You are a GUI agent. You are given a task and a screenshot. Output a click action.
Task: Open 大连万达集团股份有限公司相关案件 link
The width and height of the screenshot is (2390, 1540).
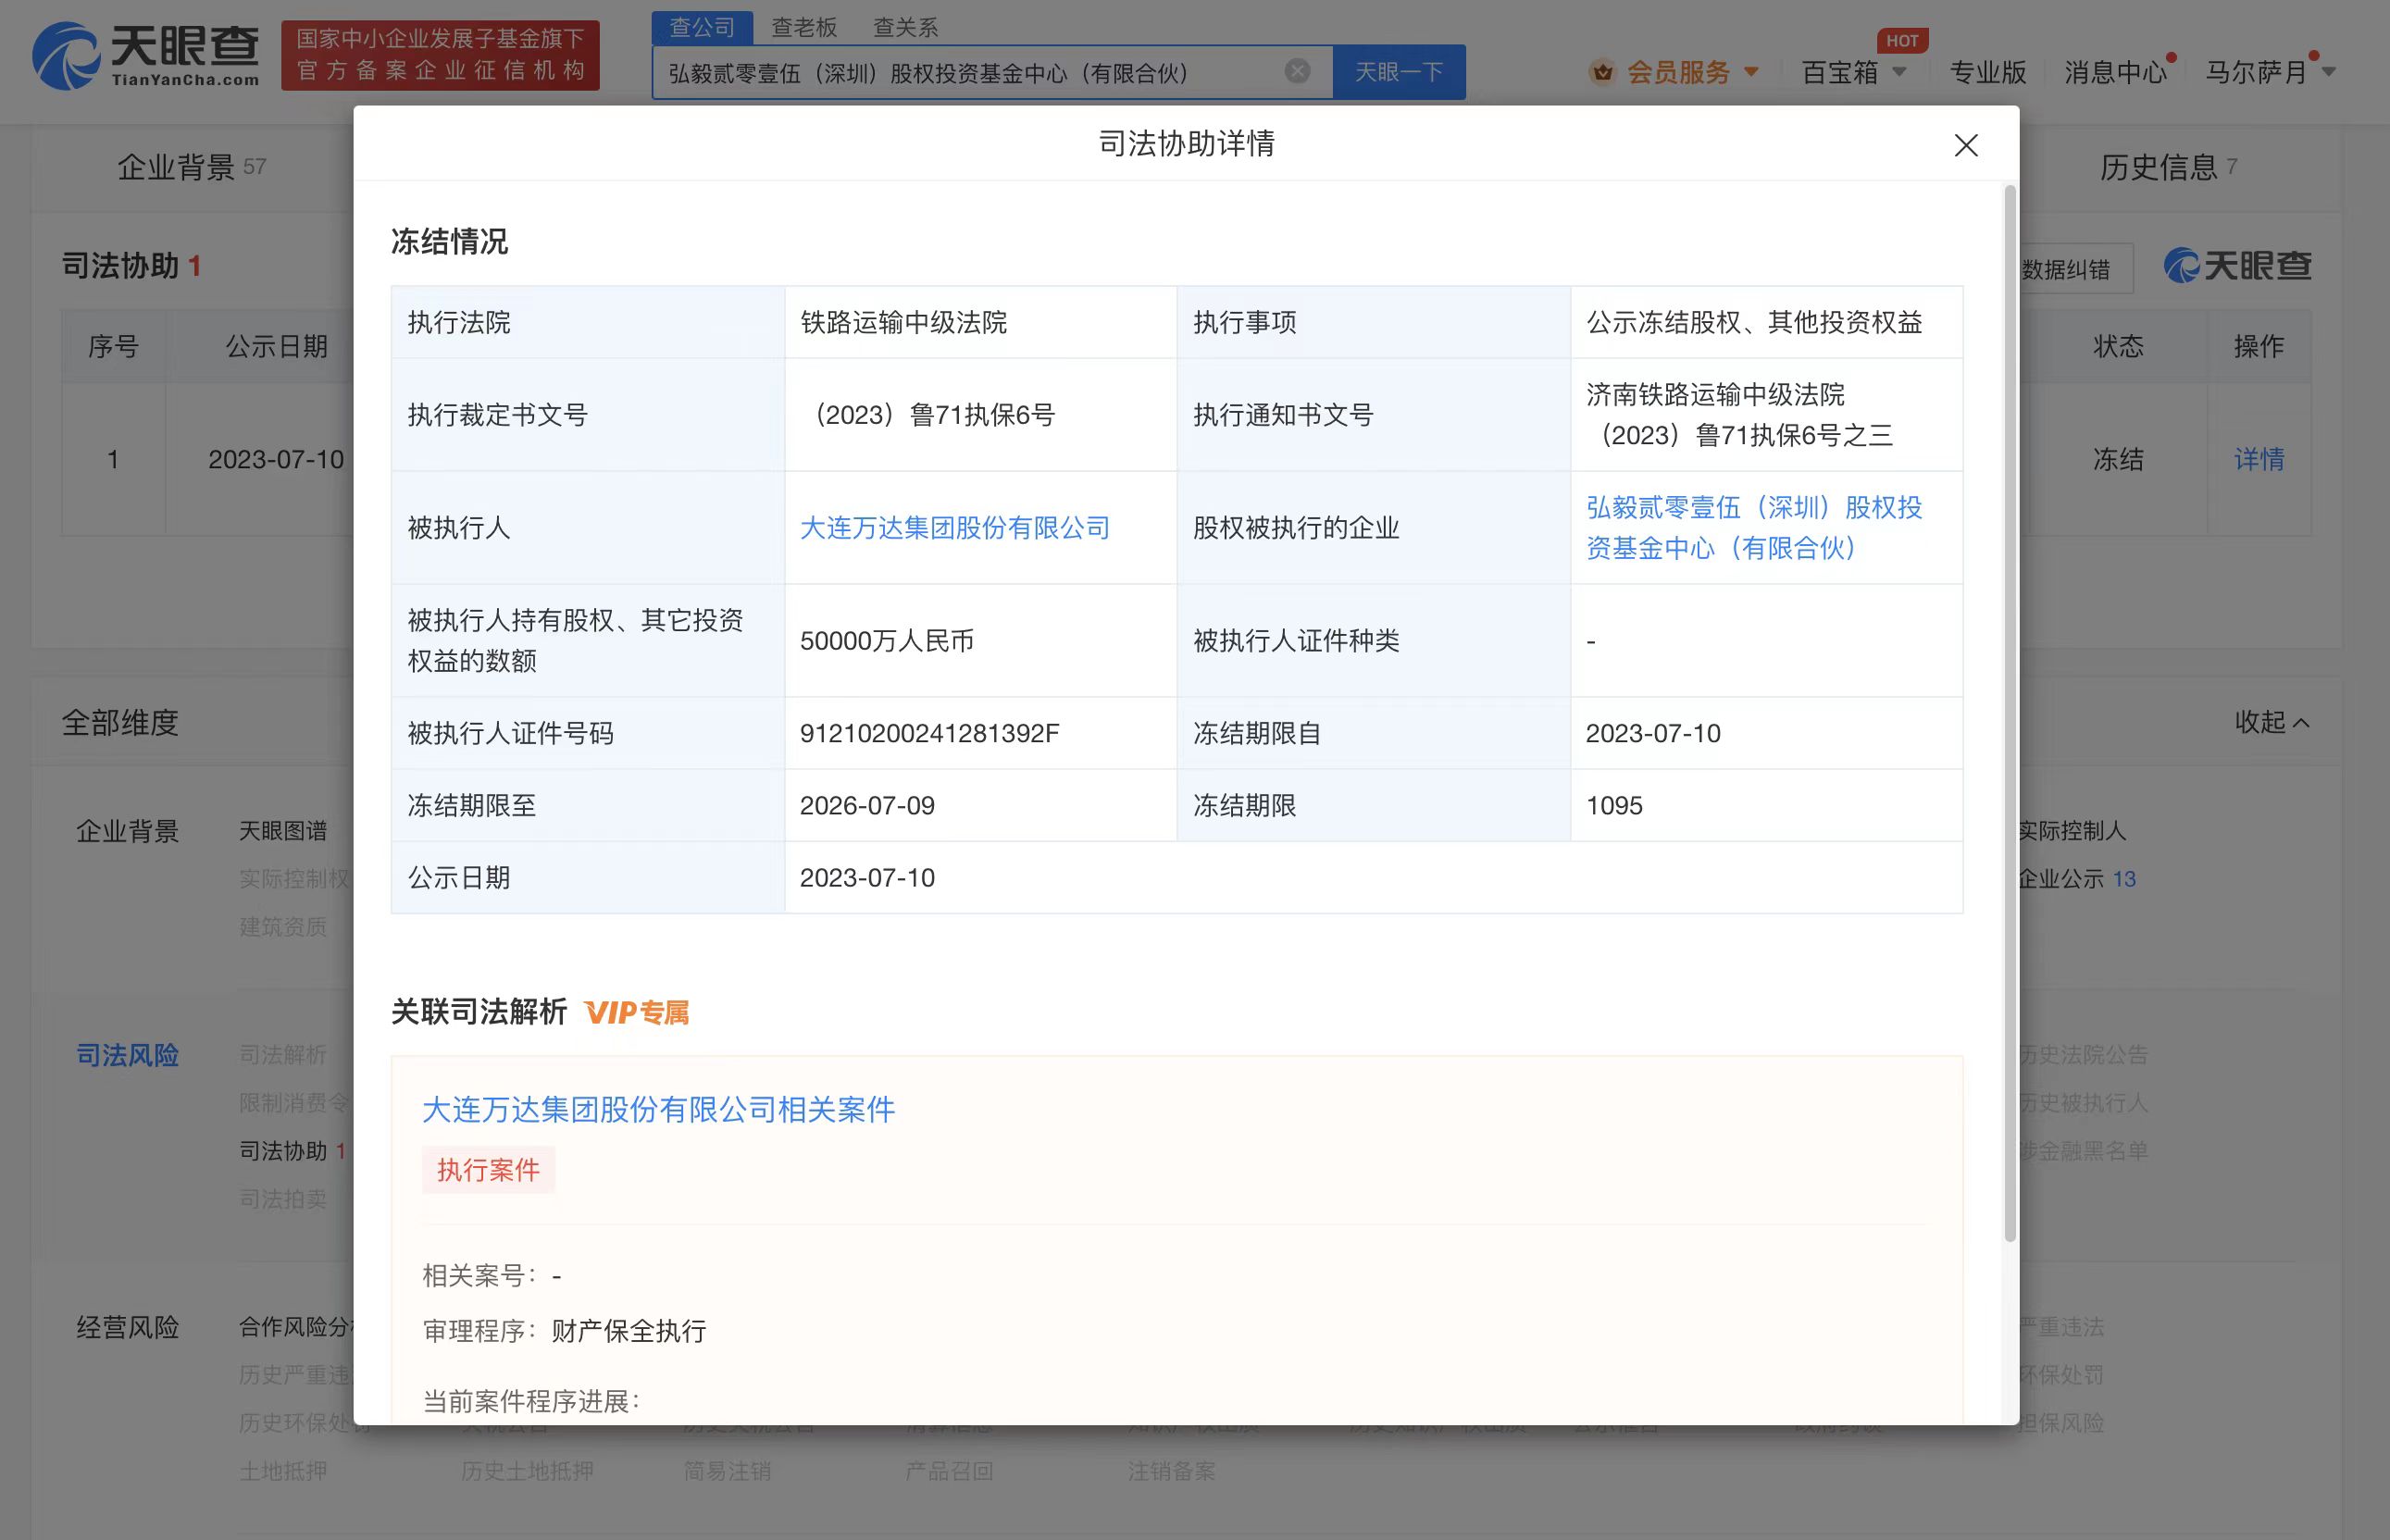(658, 1110)
